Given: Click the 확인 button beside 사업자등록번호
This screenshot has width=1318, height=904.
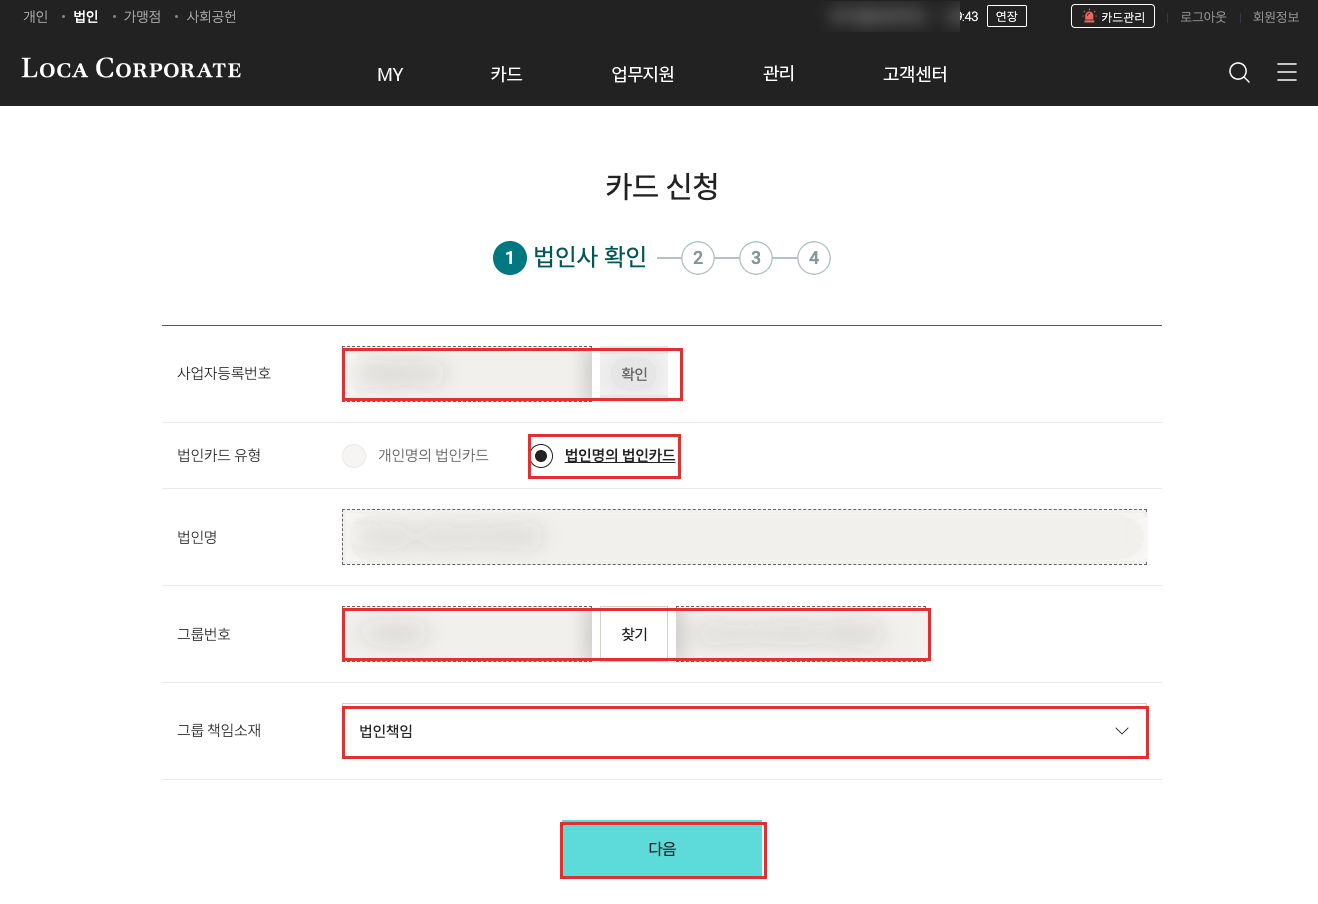Looking at the screenshot, I should click(x=634, y=374).
